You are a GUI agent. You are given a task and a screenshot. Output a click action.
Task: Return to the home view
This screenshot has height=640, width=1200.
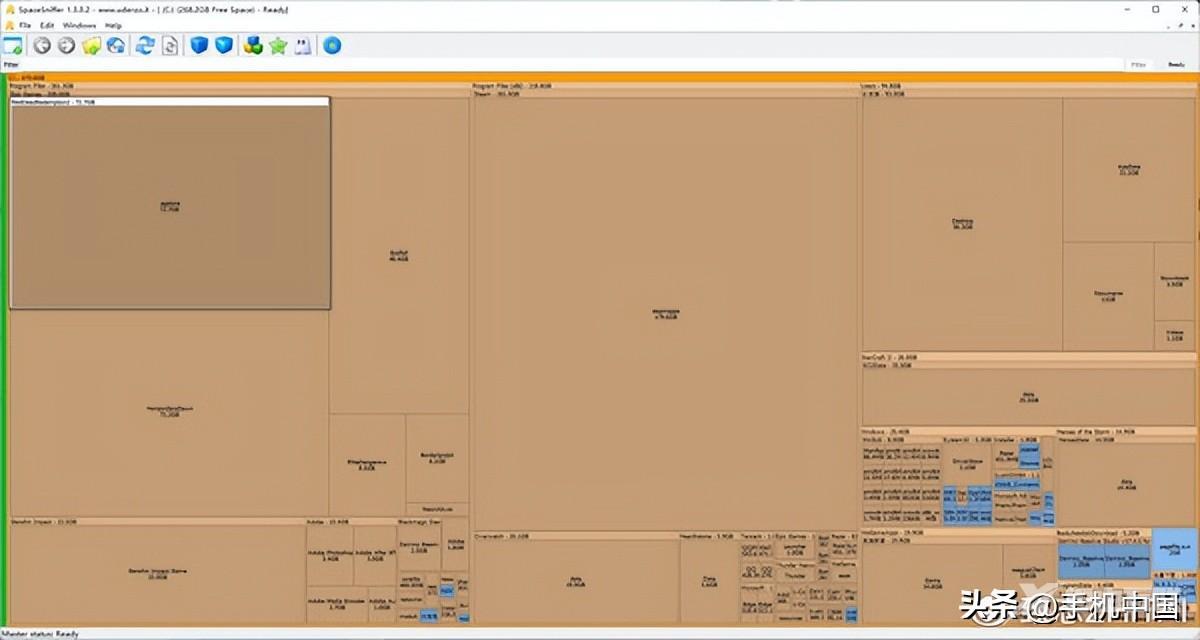point(116,45)
